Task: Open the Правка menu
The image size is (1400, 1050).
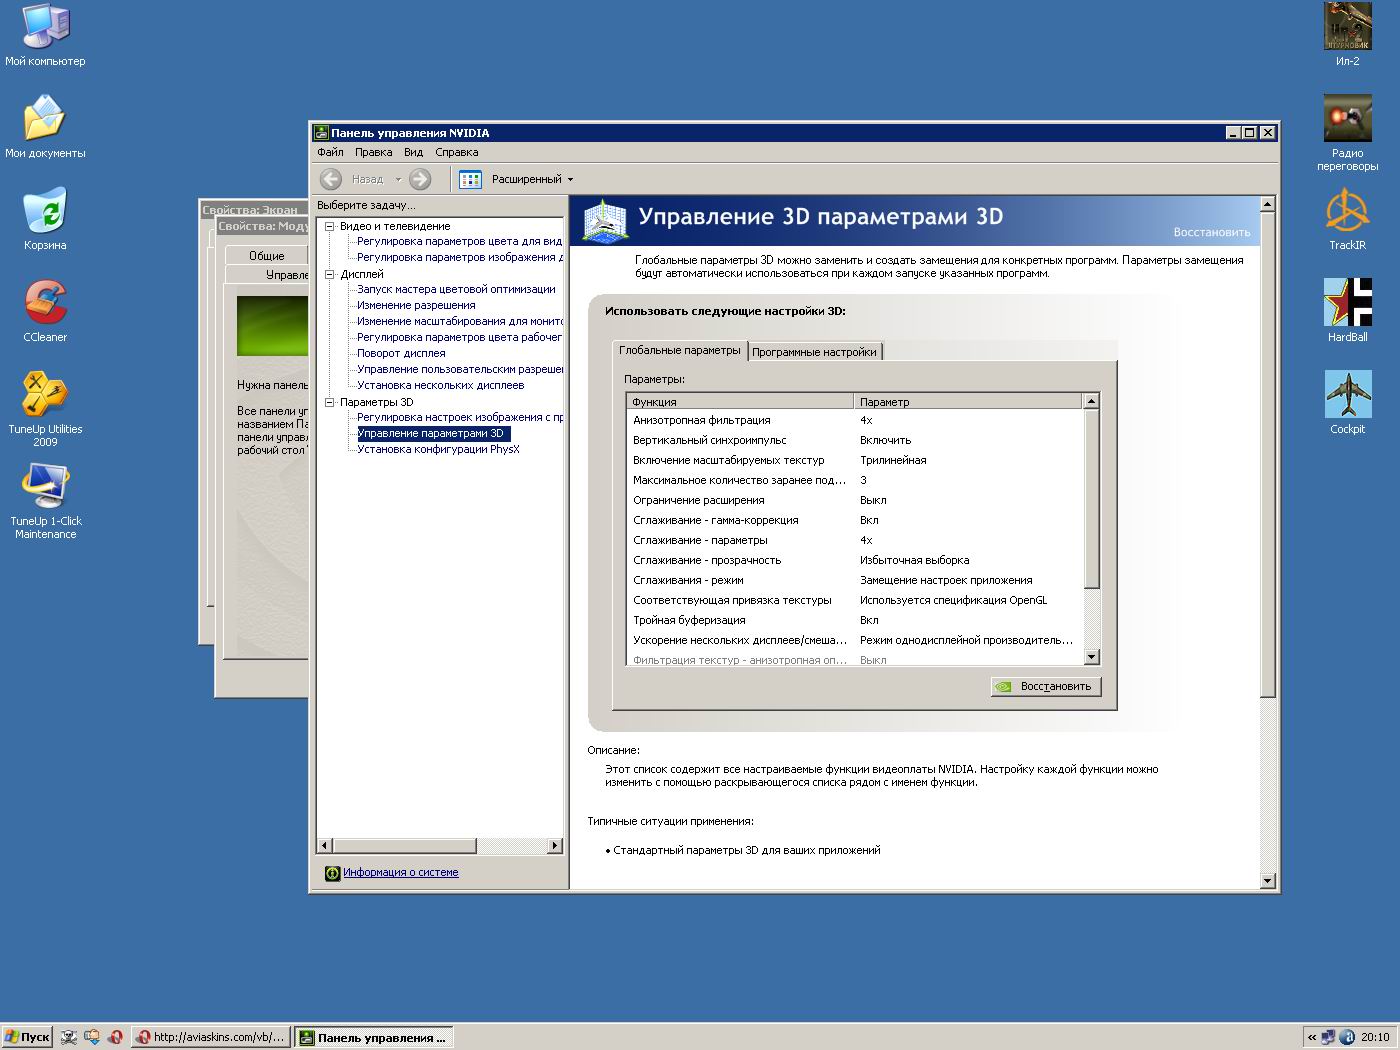Action: (x=373, y=152)
